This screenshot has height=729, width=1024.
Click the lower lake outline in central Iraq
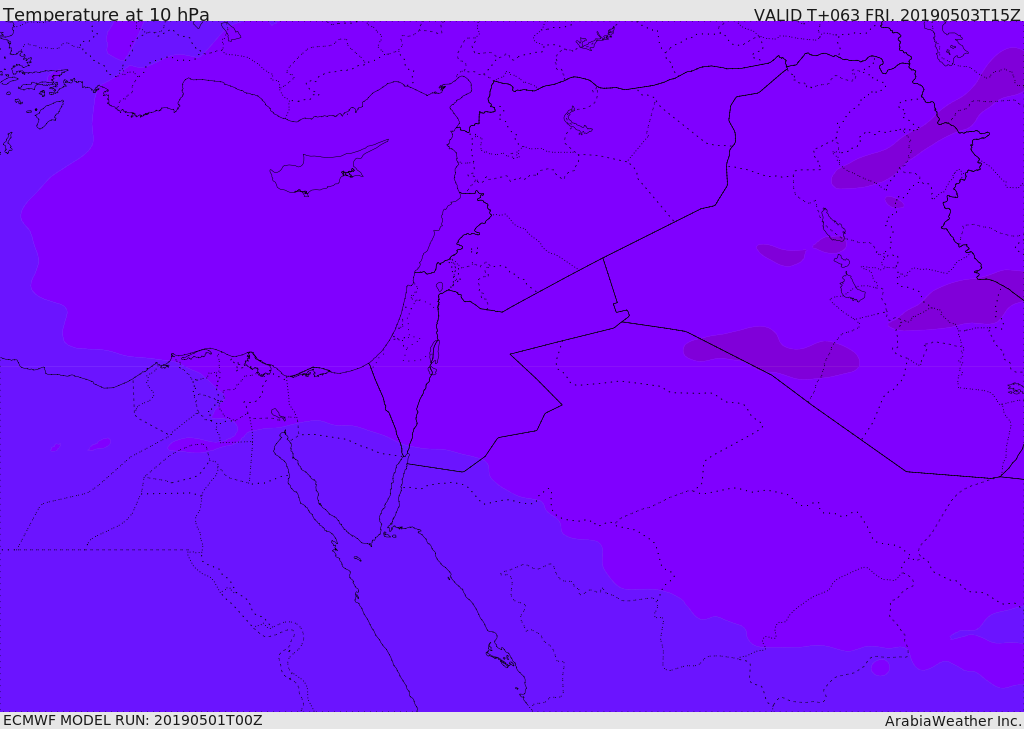point(850,289)
